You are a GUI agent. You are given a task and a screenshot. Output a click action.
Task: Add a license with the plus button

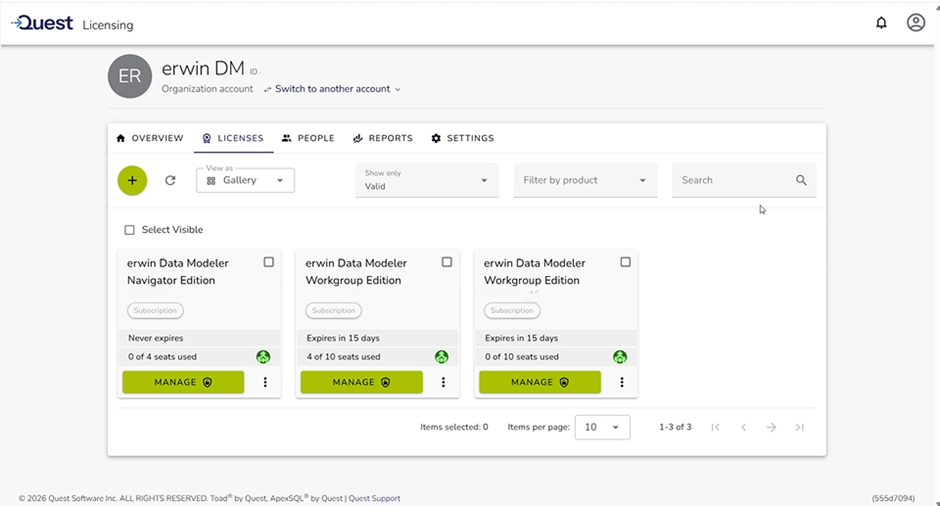[x=132, y=180]
